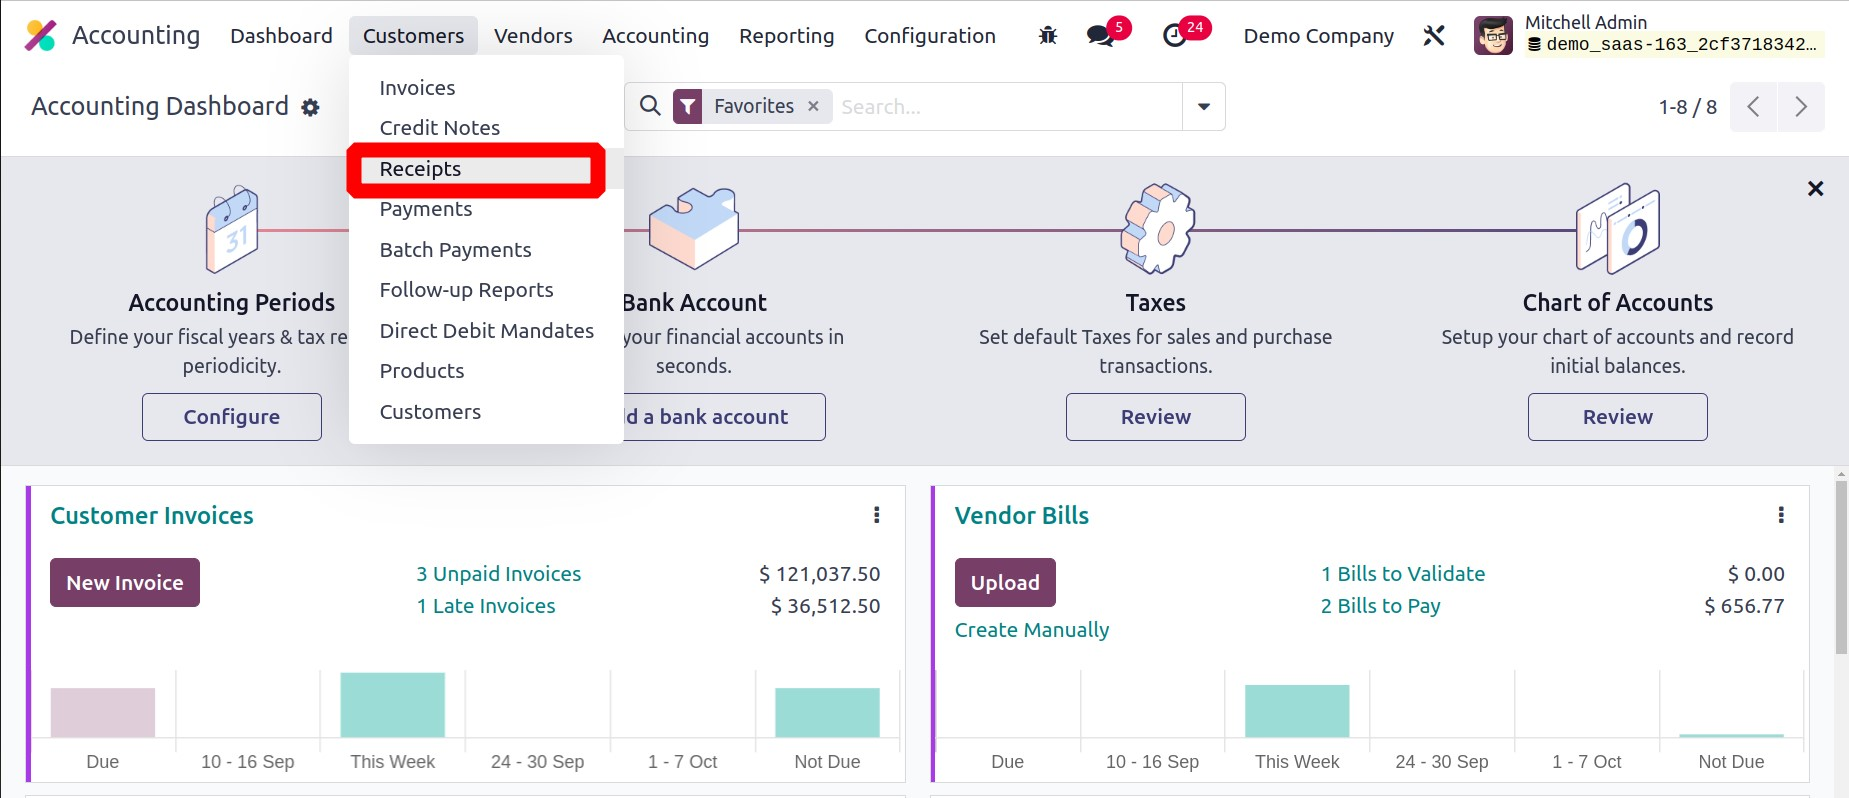Click the search magnifier icon
The height and width of the screenshot is (798, 1849).
[650, 106]
